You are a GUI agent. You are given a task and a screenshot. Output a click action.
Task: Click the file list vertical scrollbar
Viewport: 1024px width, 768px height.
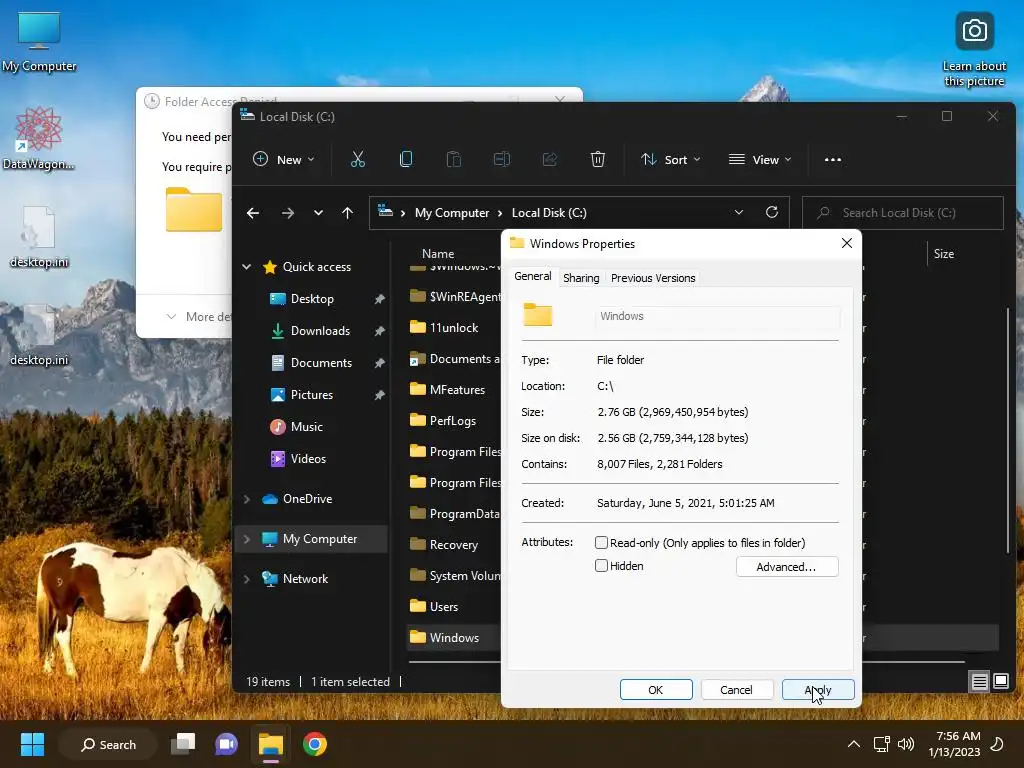click(1008, 430)
